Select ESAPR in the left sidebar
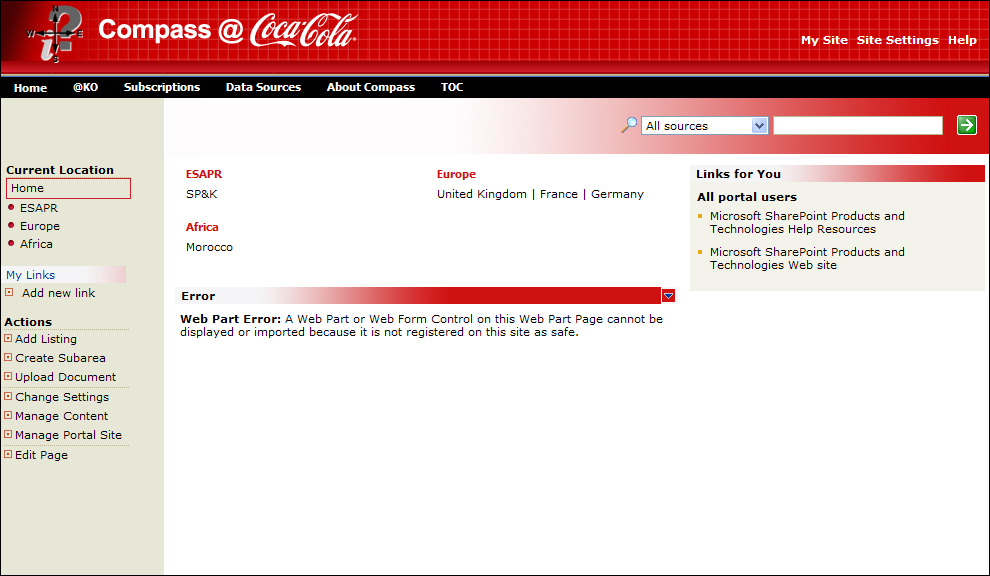This screenshot has height=576, width=990. point(39,208)
